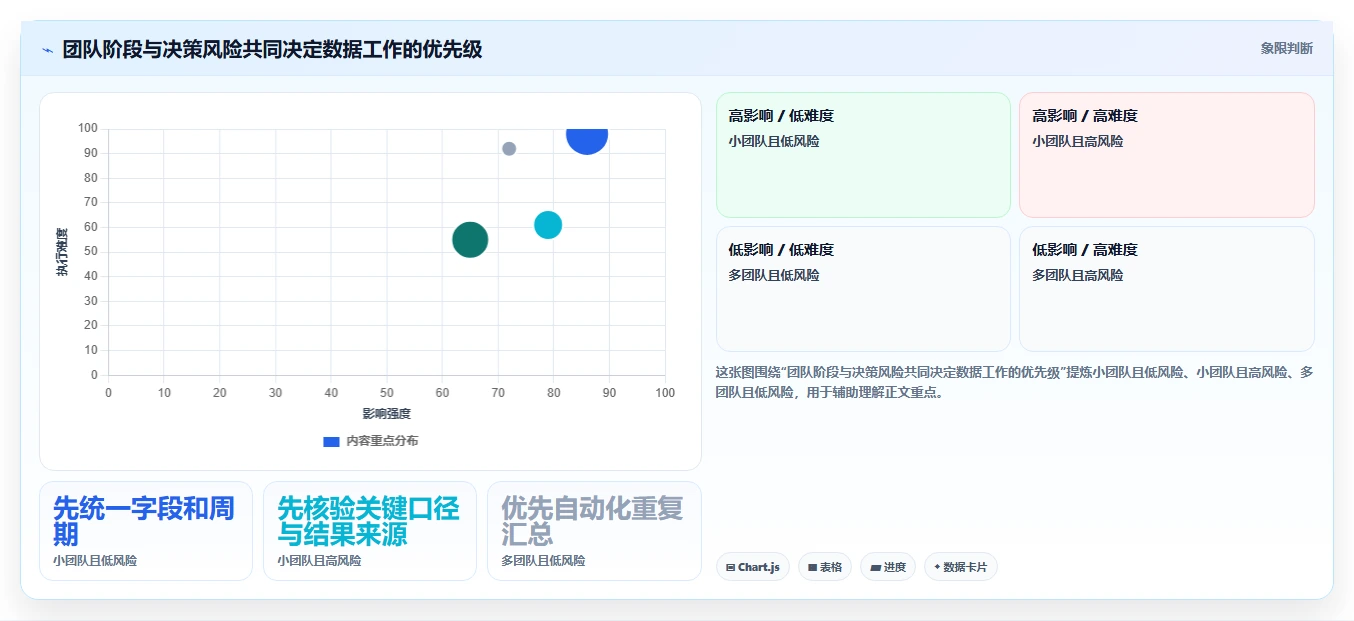Image resolution: width=1354 pixels, height=621 pixels.
Task: Click 多团队且高风险 in the quadrant card
Action: 1078,275
